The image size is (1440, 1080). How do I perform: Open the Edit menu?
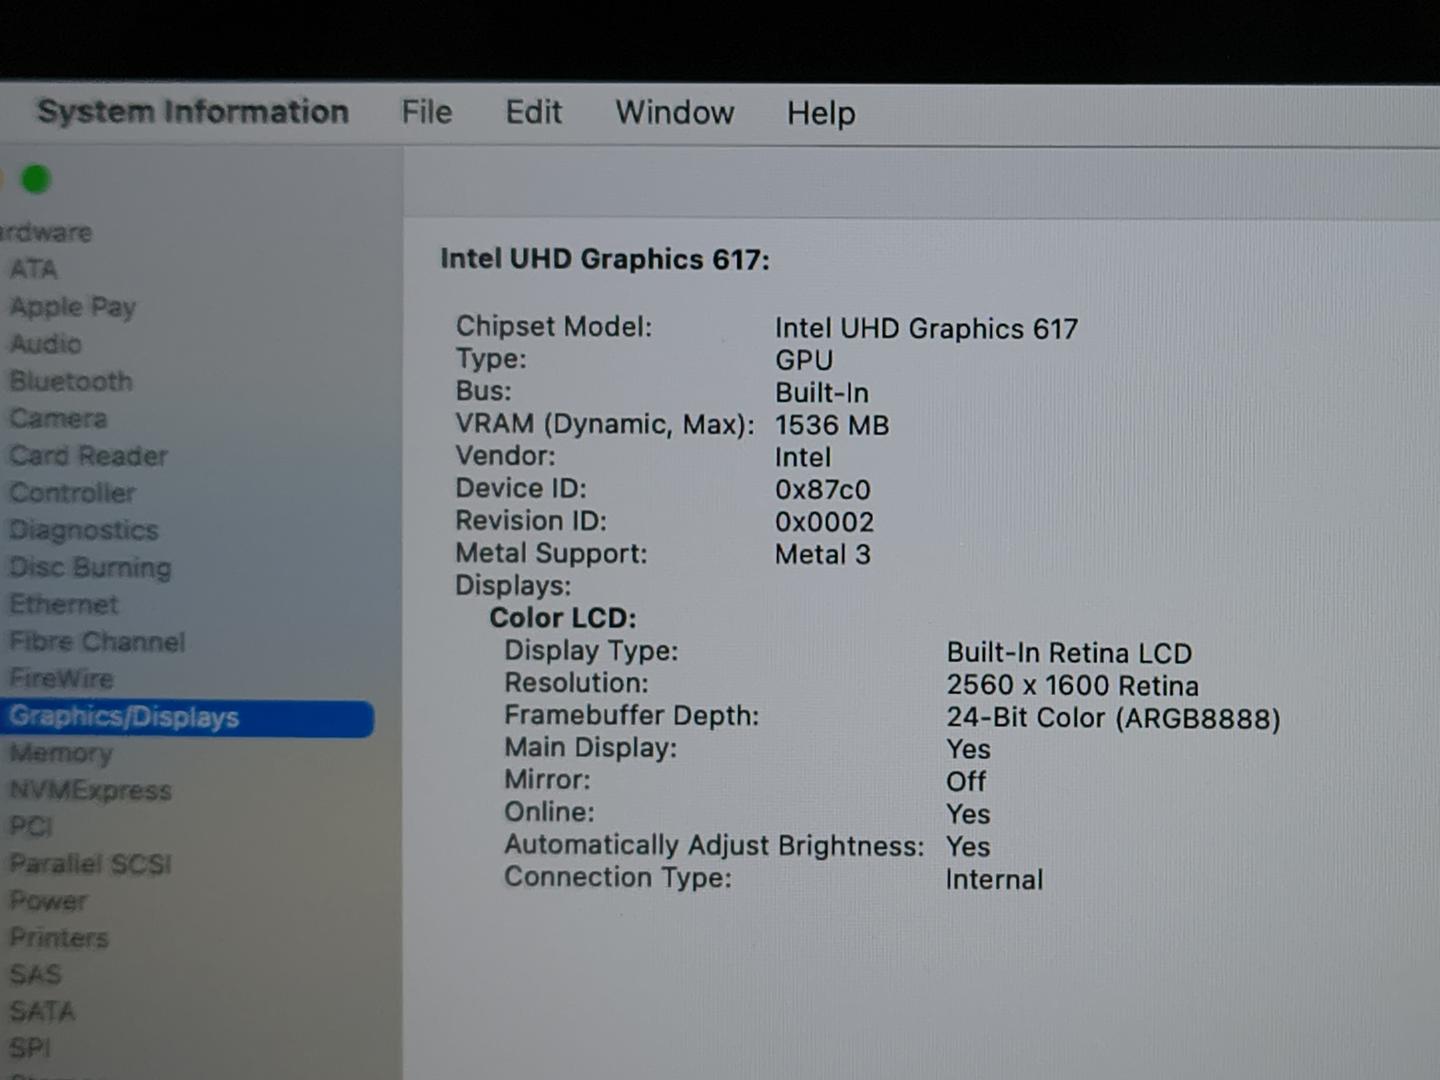(533, 112)
